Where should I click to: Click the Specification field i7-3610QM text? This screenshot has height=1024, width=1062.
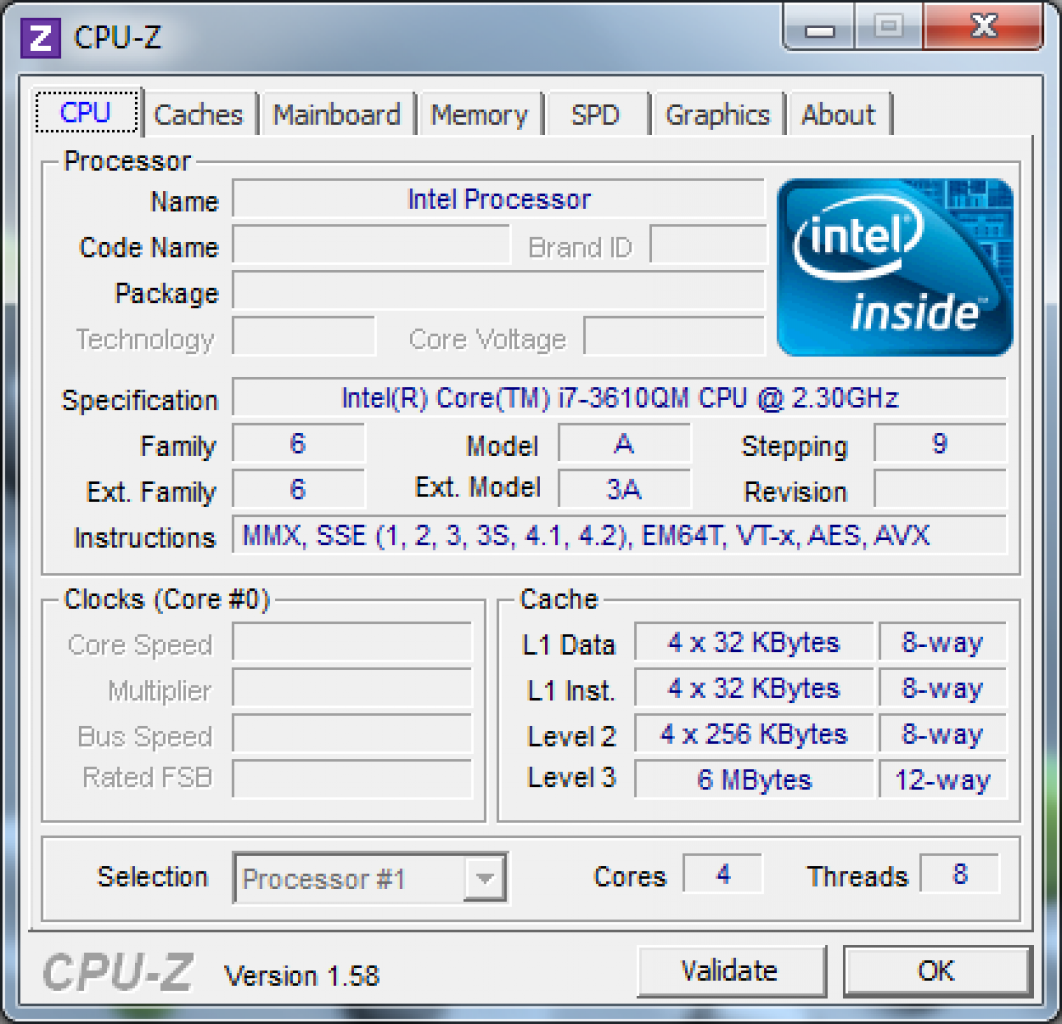(x=619, y=398)
